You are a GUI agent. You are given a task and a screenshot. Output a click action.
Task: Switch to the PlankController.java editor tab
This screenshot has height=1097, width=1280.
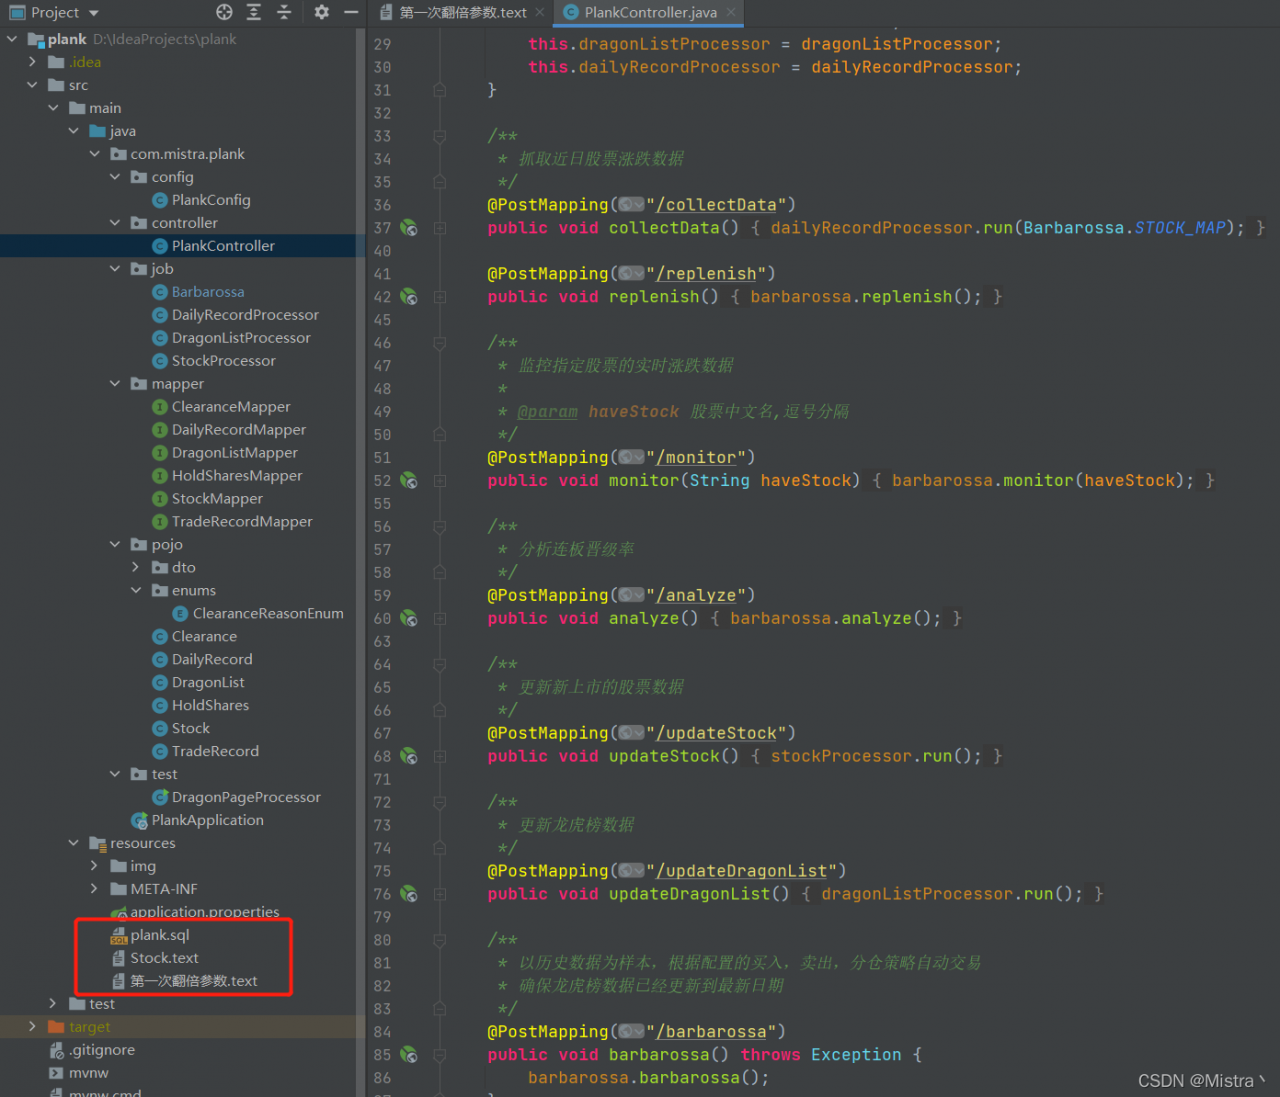(x=651, y=13)
